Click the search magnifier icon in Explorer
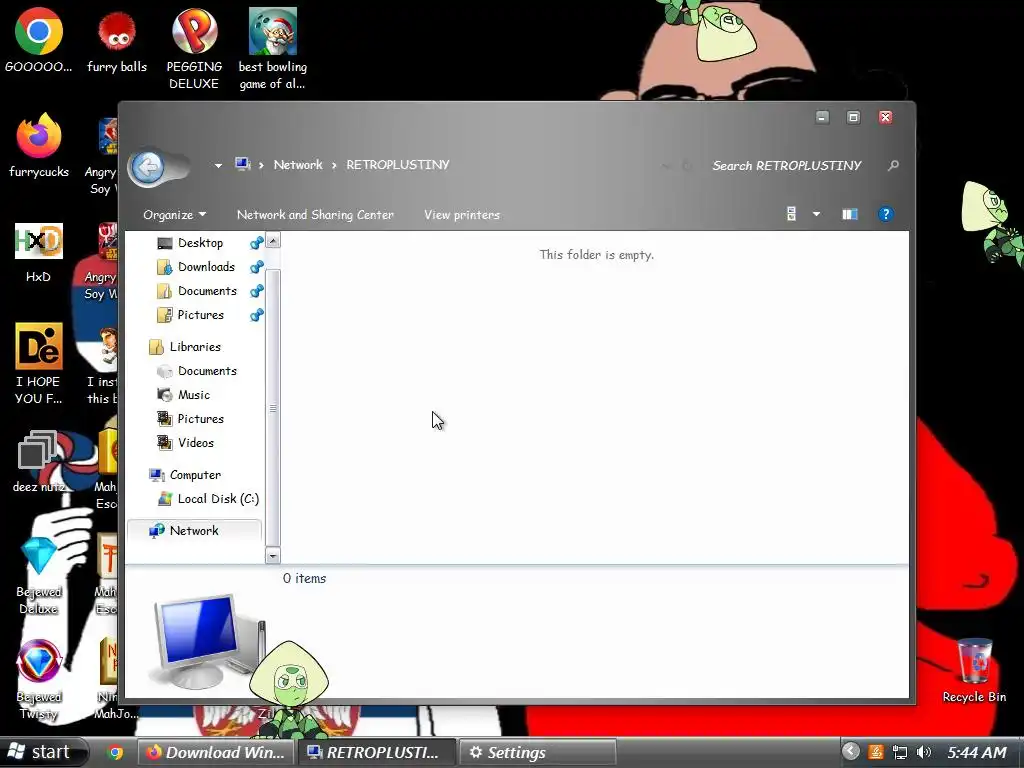The height and width of the screenshot is (768, 1024). (893, 165)
